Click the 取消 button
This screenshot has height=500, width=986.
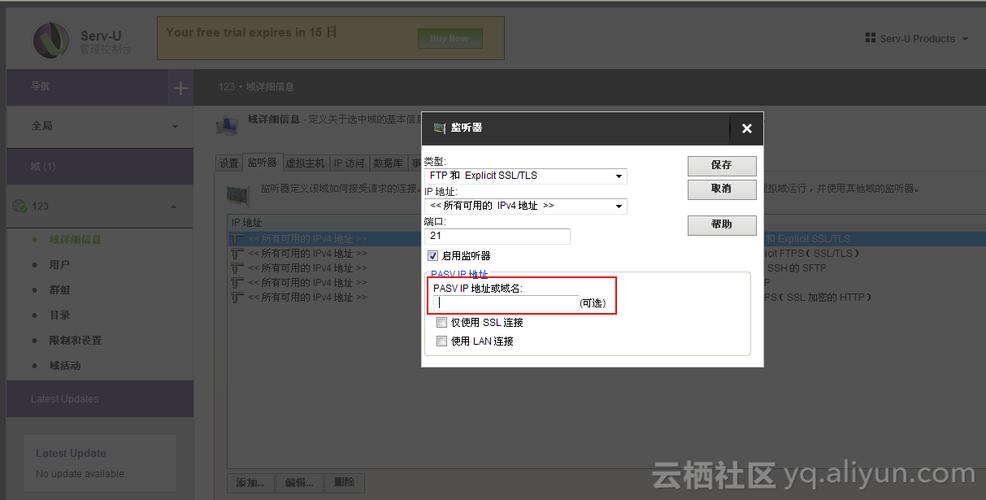721,189
